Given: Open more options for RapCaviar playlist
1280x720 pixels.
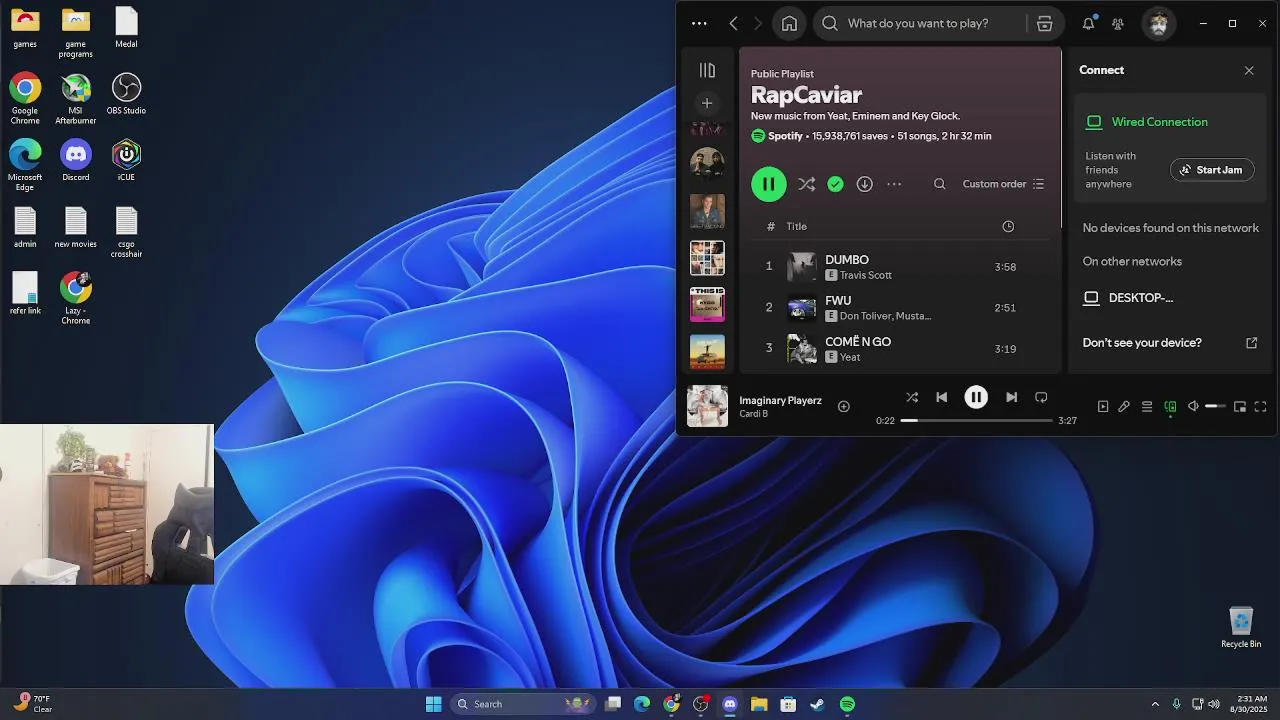Looking at the screenshot, I should (x=894, y=184).
